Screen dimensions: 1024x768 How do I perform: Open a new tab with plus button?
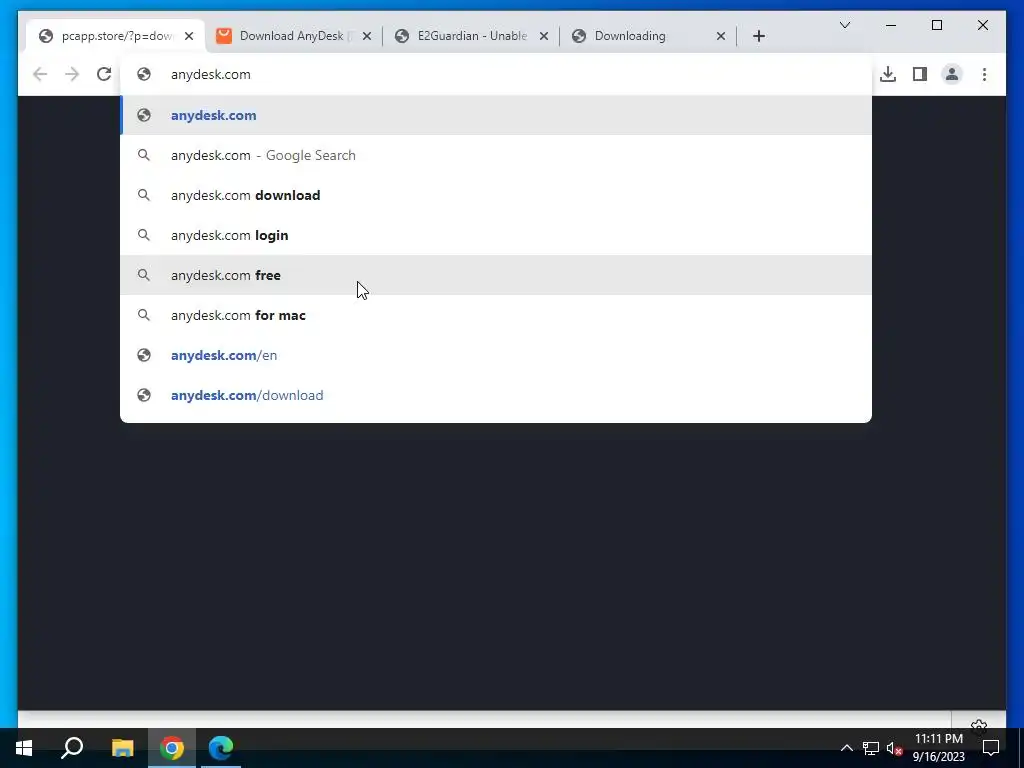[758, 36]
